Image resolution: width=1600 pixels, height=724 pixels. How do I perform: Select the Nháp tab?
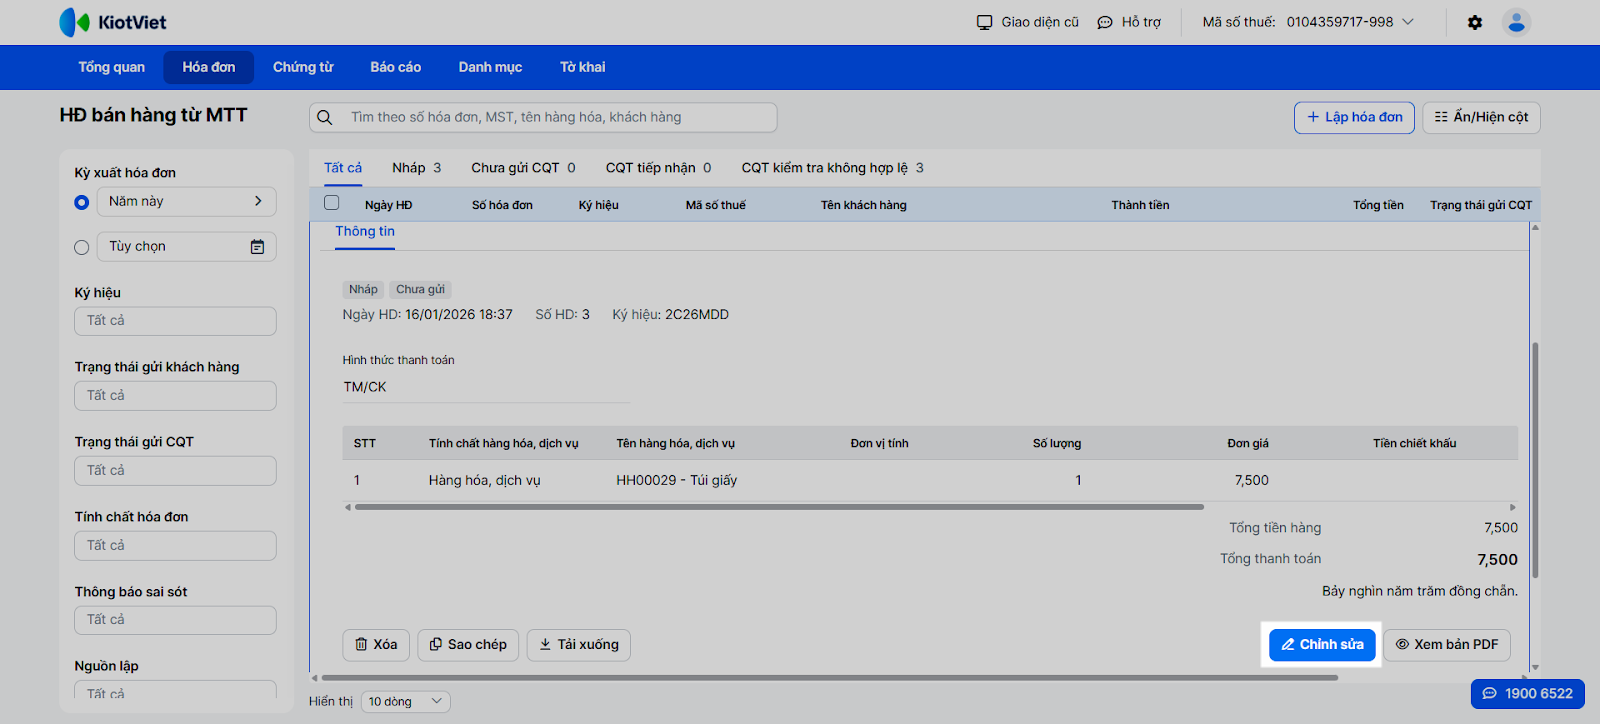pyautogui.click(x=417, y=168)
